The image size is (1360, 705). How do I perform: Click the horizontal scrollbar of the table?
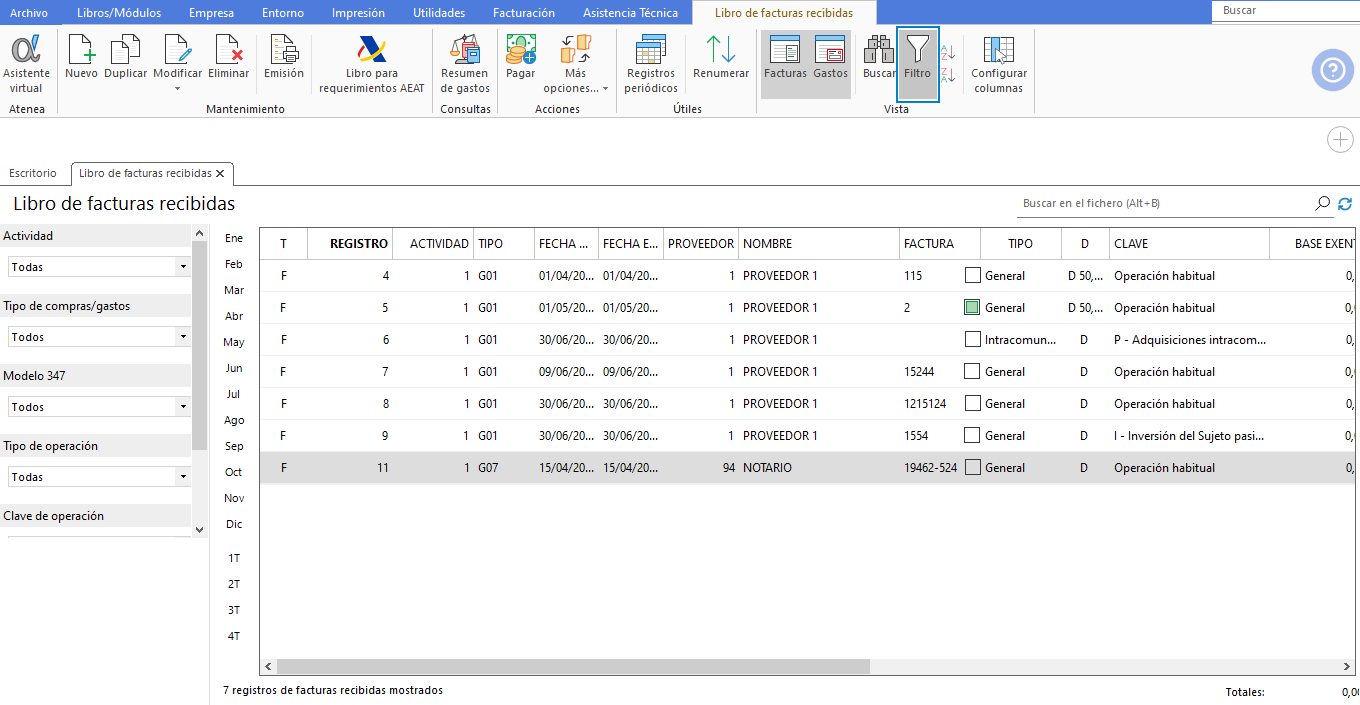pos(574,666)
